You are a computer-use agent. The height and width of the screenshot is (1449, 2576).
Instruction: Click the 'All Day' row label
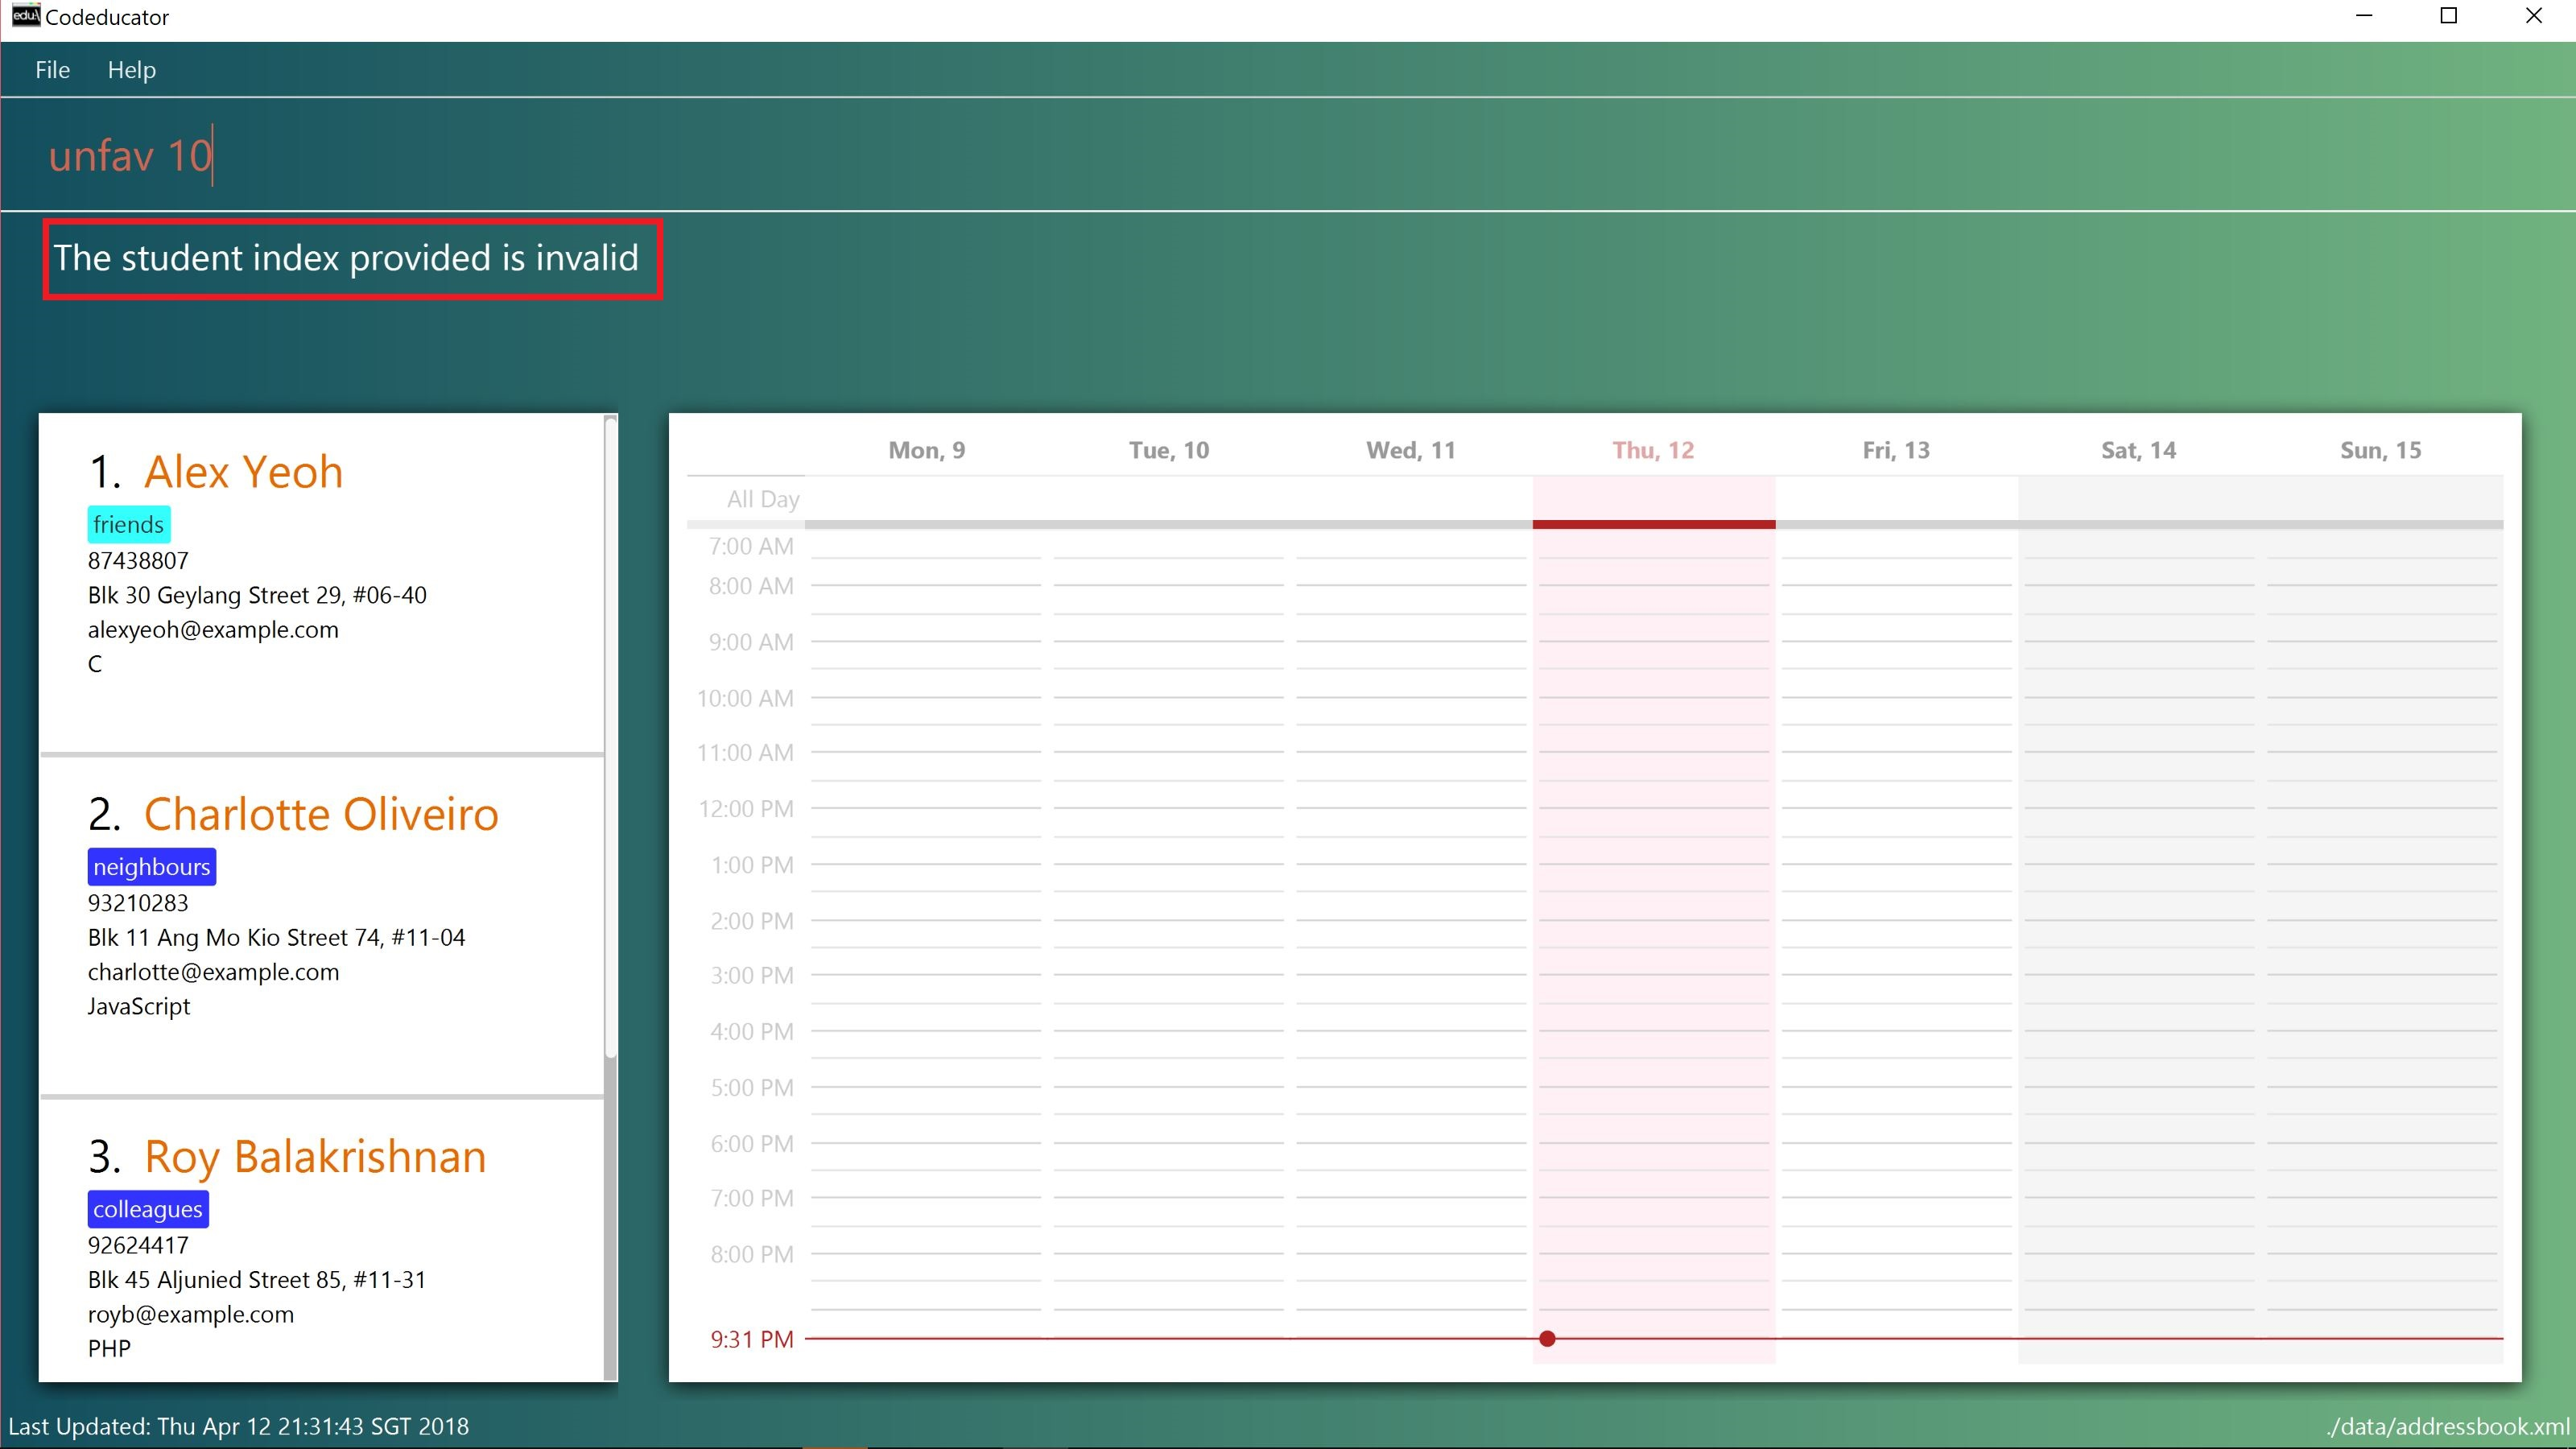click(x=763, y=499)
